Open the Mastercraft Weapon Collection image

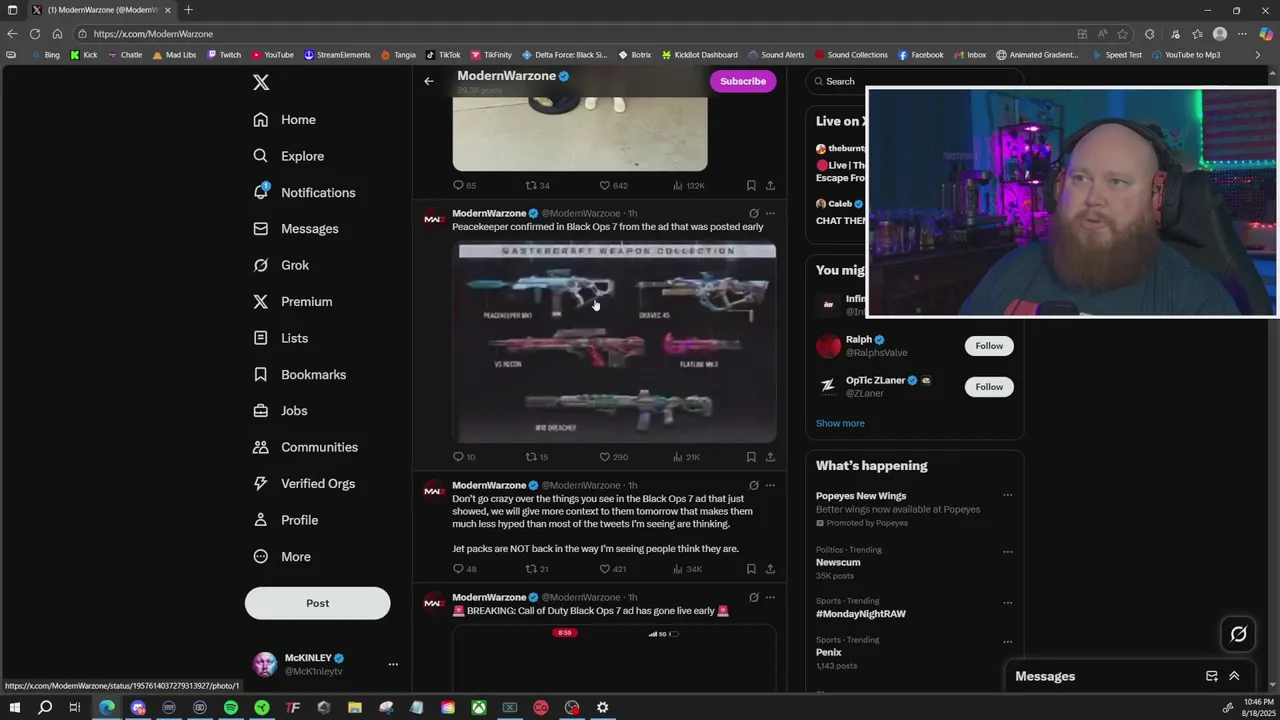615,341
